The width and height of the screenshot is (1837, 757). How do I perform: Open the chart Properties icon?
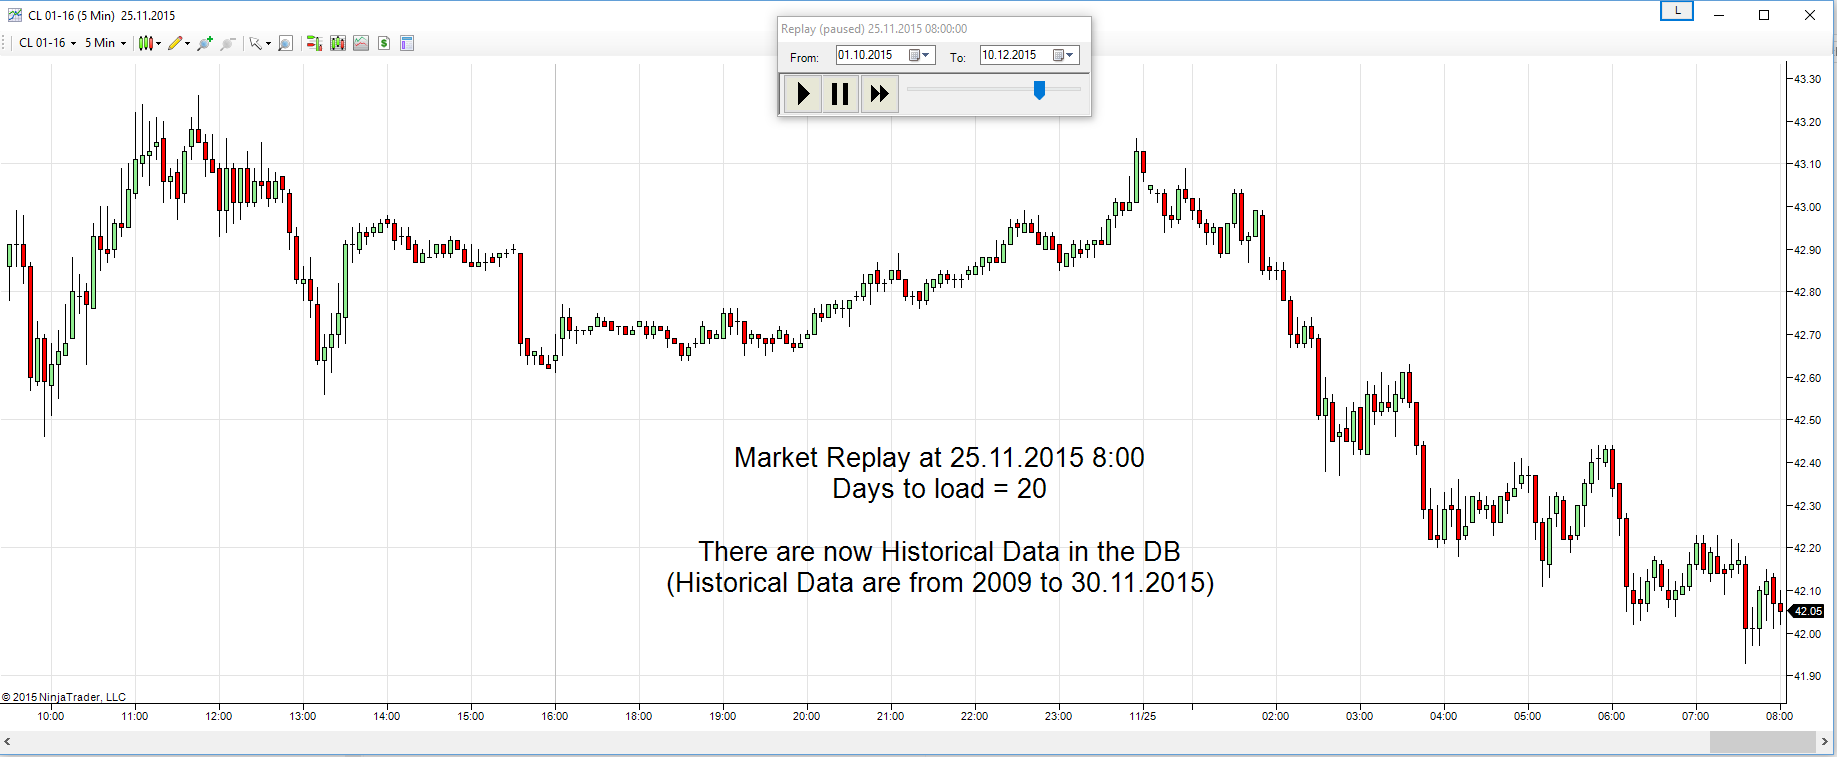pyautogui.click(x=407, y=43)
